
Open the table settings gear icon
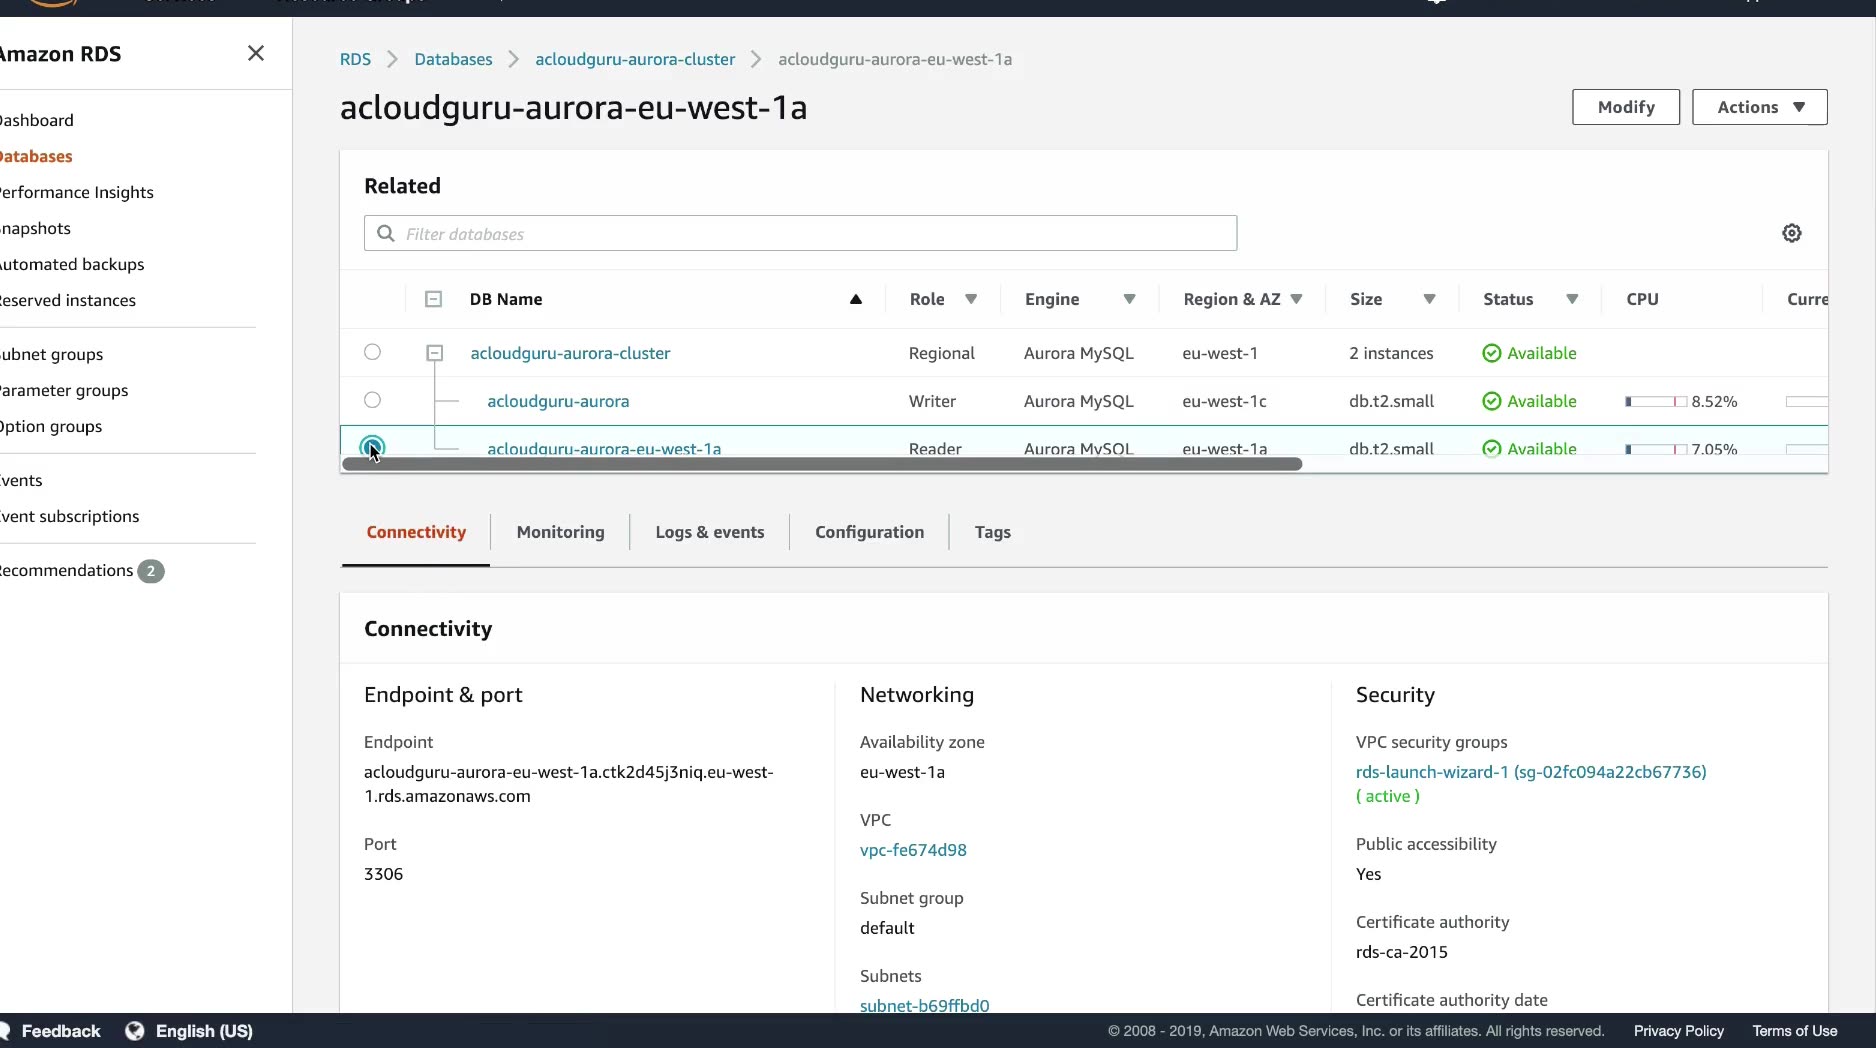[x=1792, y=233]
